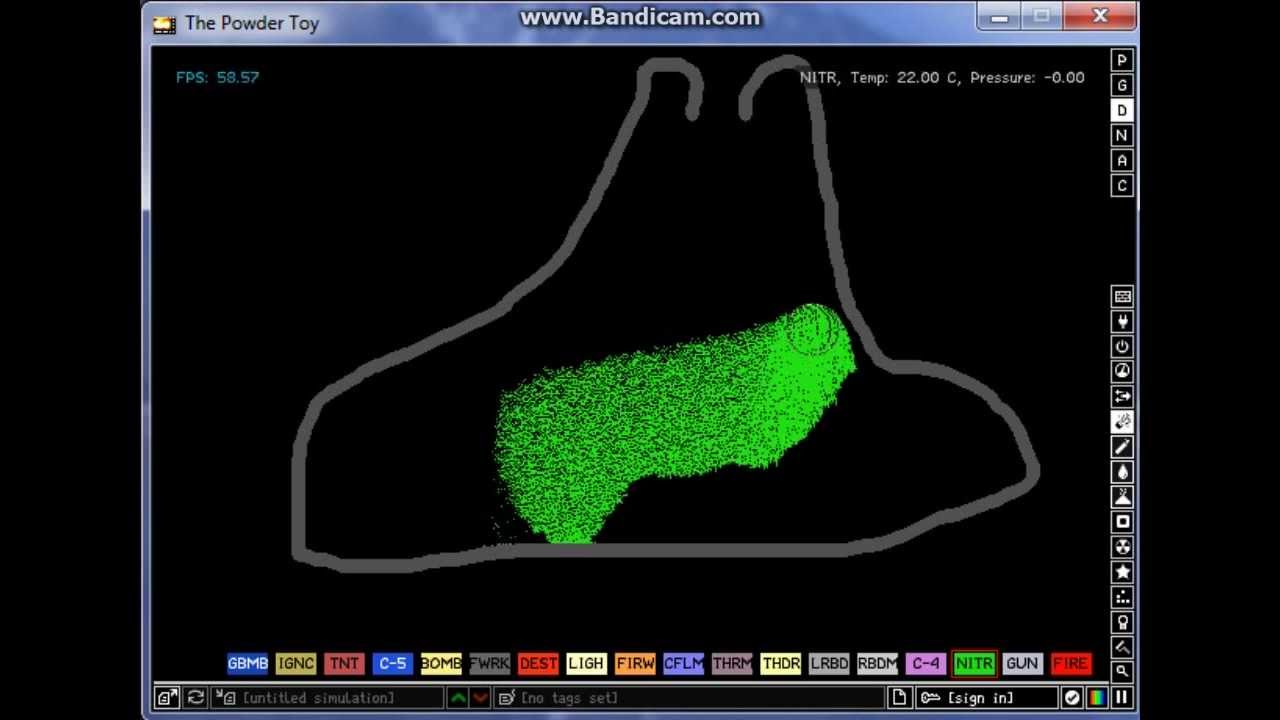Select the CFLM element
The image size is (1280, 720).
point(684,663)
